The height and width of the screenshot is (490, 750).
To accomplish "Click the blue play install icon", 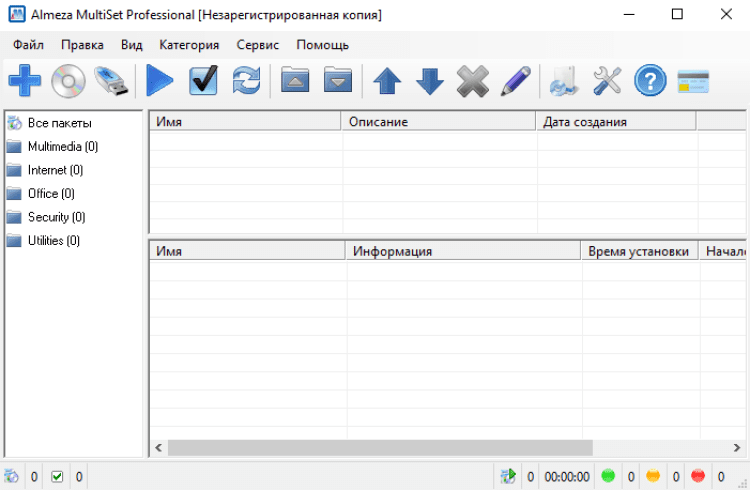I will (x=159, y=80).
